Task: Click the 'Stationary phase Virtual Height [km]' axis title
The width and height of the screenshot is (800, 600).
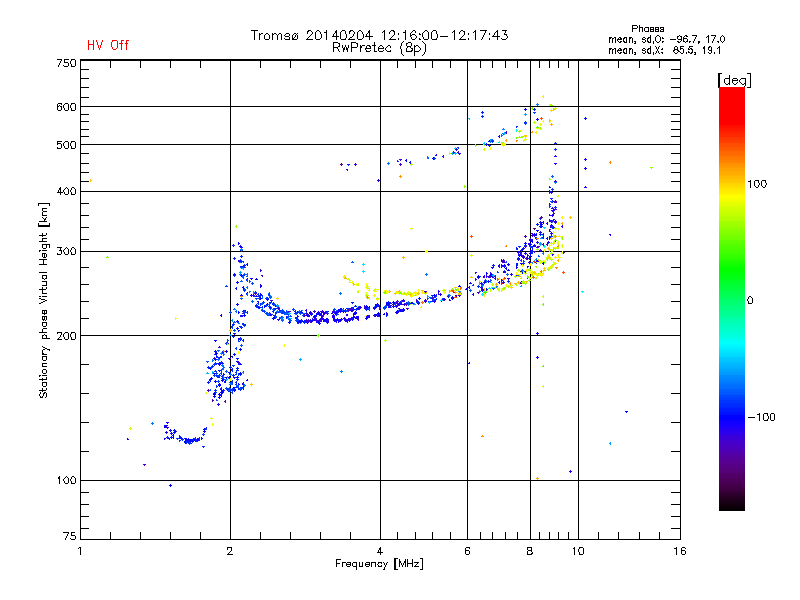Action: 44,300
